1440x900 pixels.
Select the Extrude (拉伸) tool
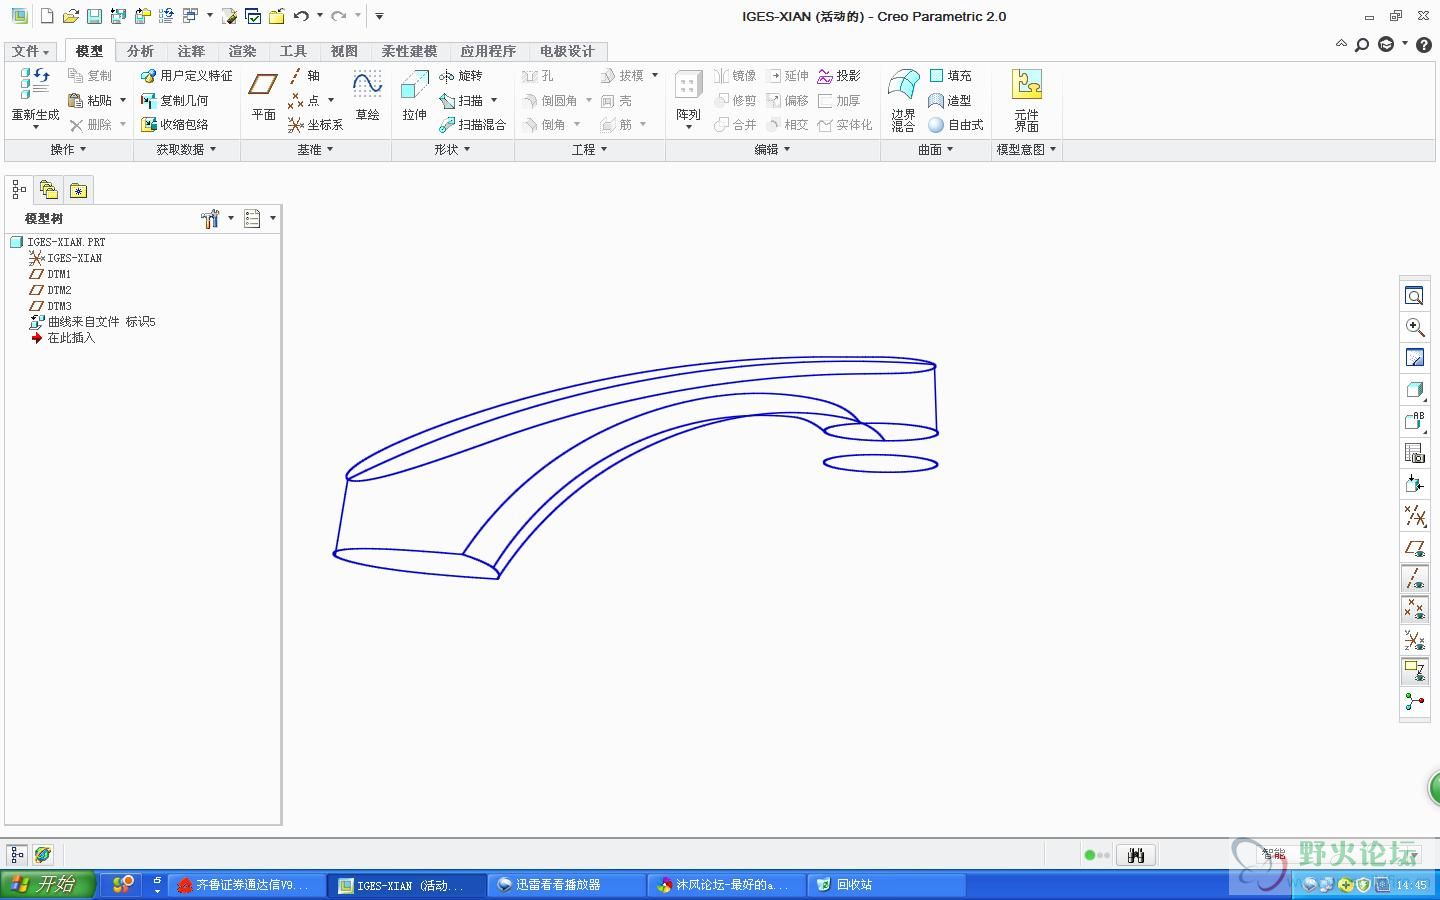coord(414,96)
